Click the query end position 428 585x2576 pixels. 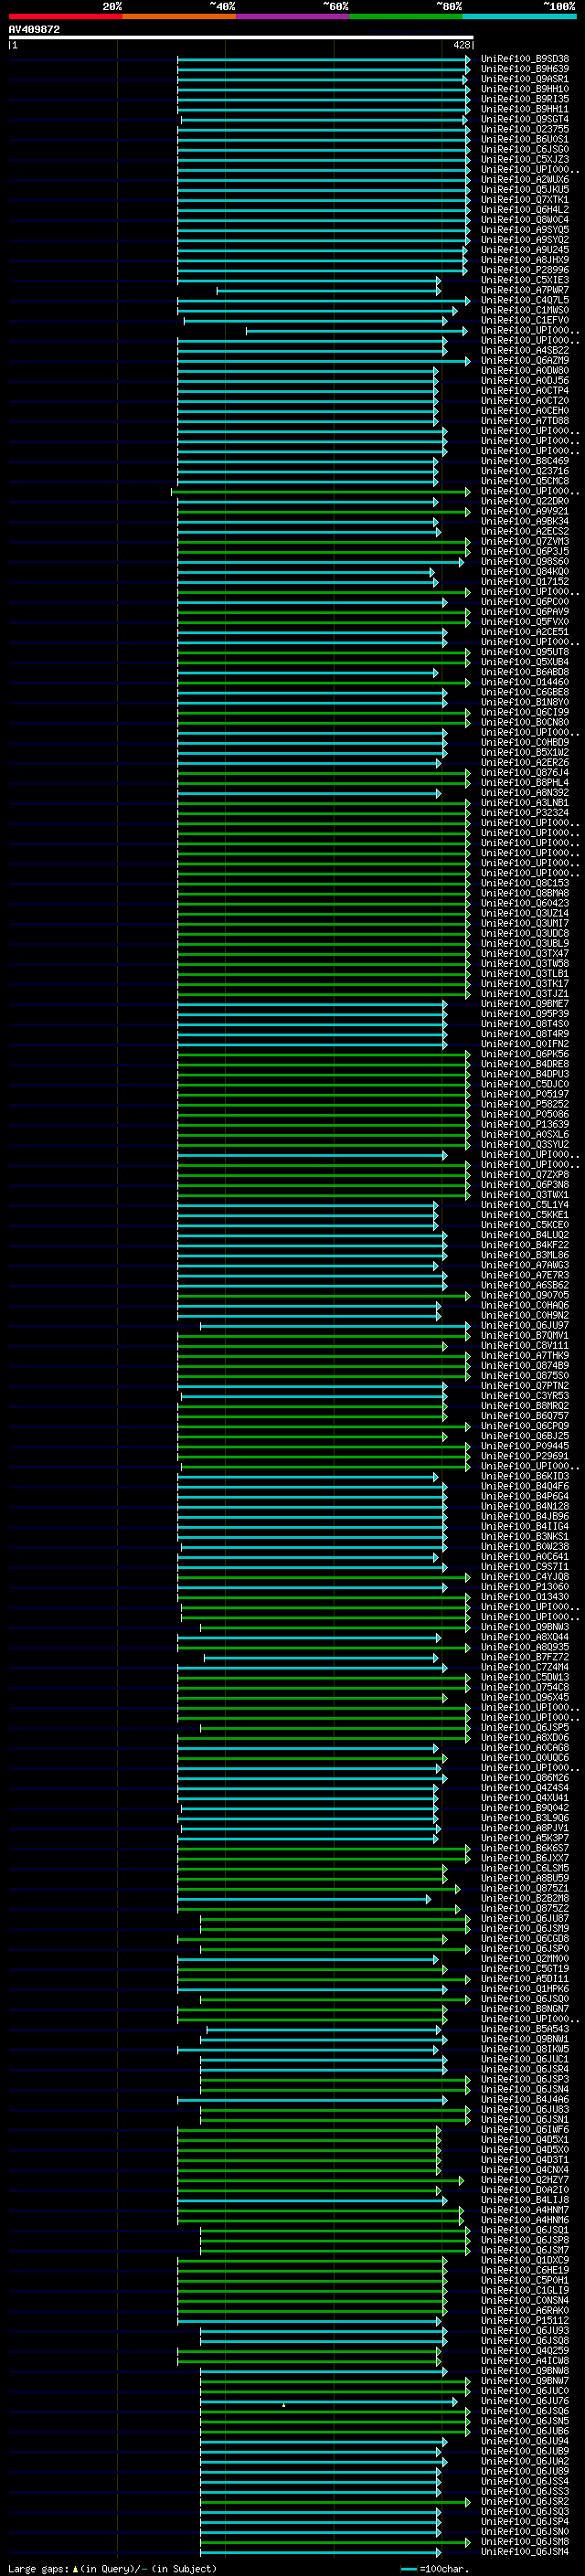coord(461,45)
